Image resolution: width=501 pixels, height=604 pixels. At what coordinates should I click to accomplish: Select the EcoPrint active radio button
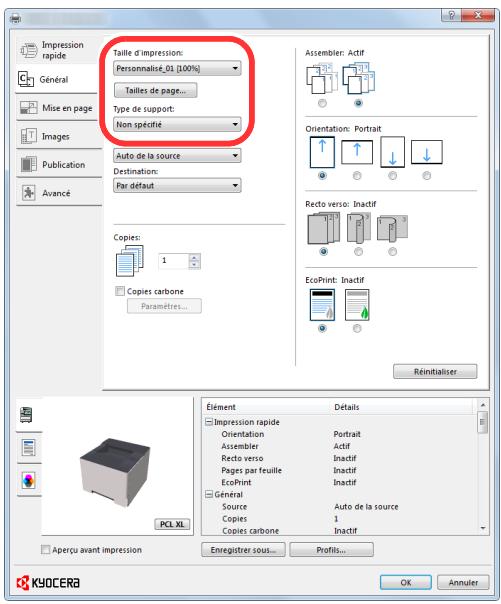(357, 328)
